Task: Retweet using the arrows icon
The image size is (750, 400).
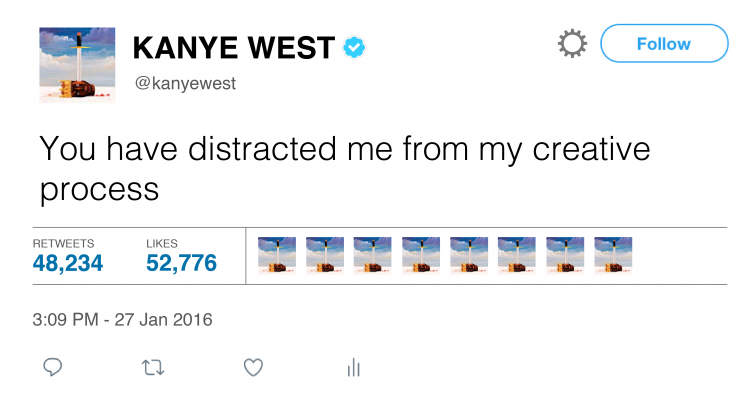Action: [154, 368]
